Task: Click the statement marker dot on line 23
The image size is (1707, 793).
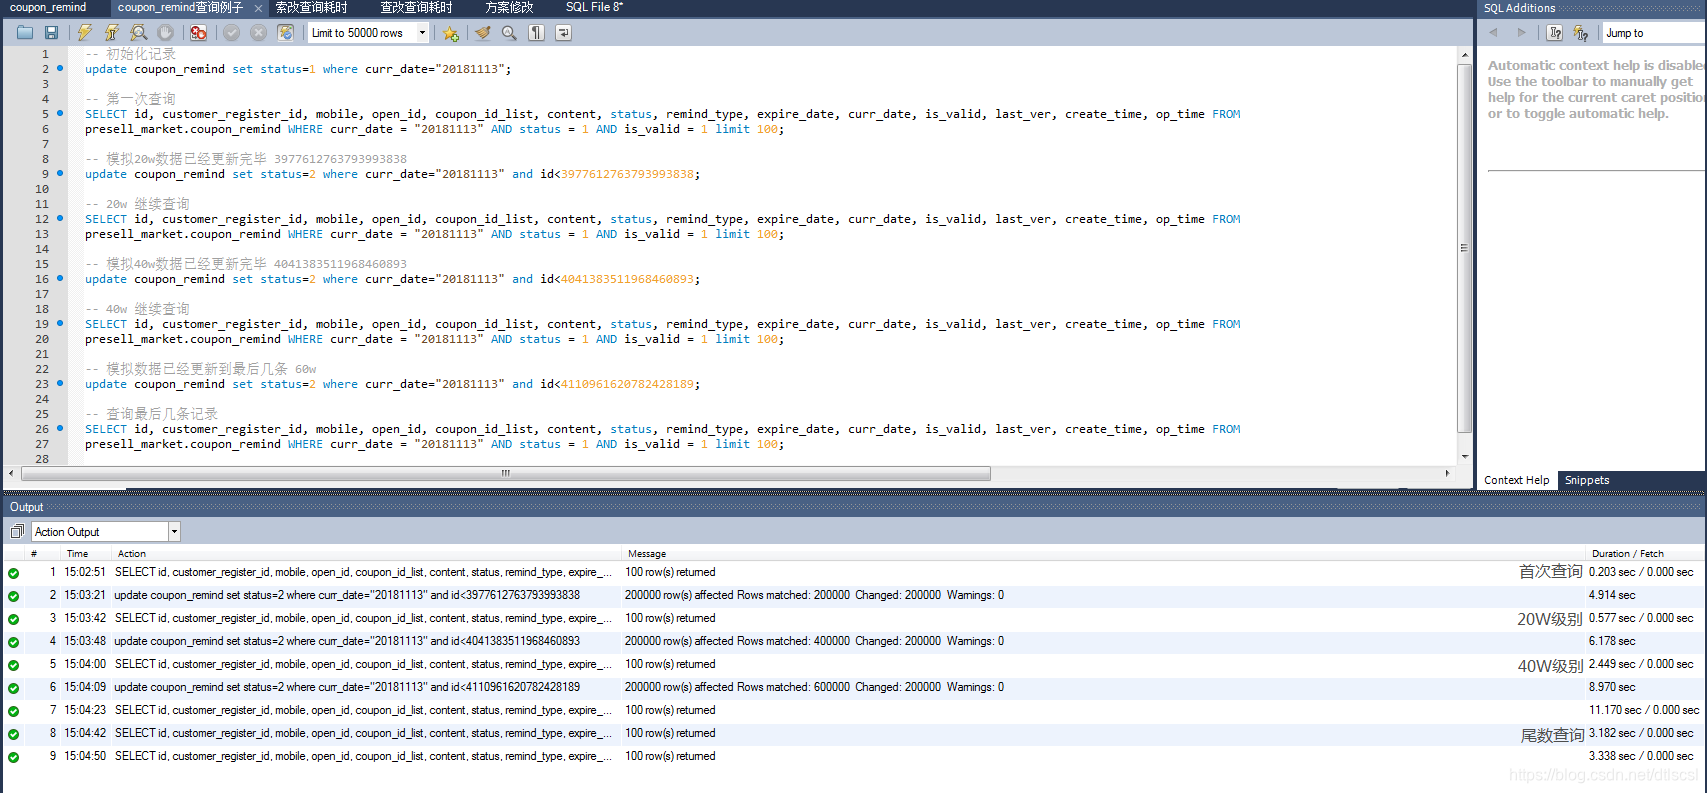Action: (60, 383)
